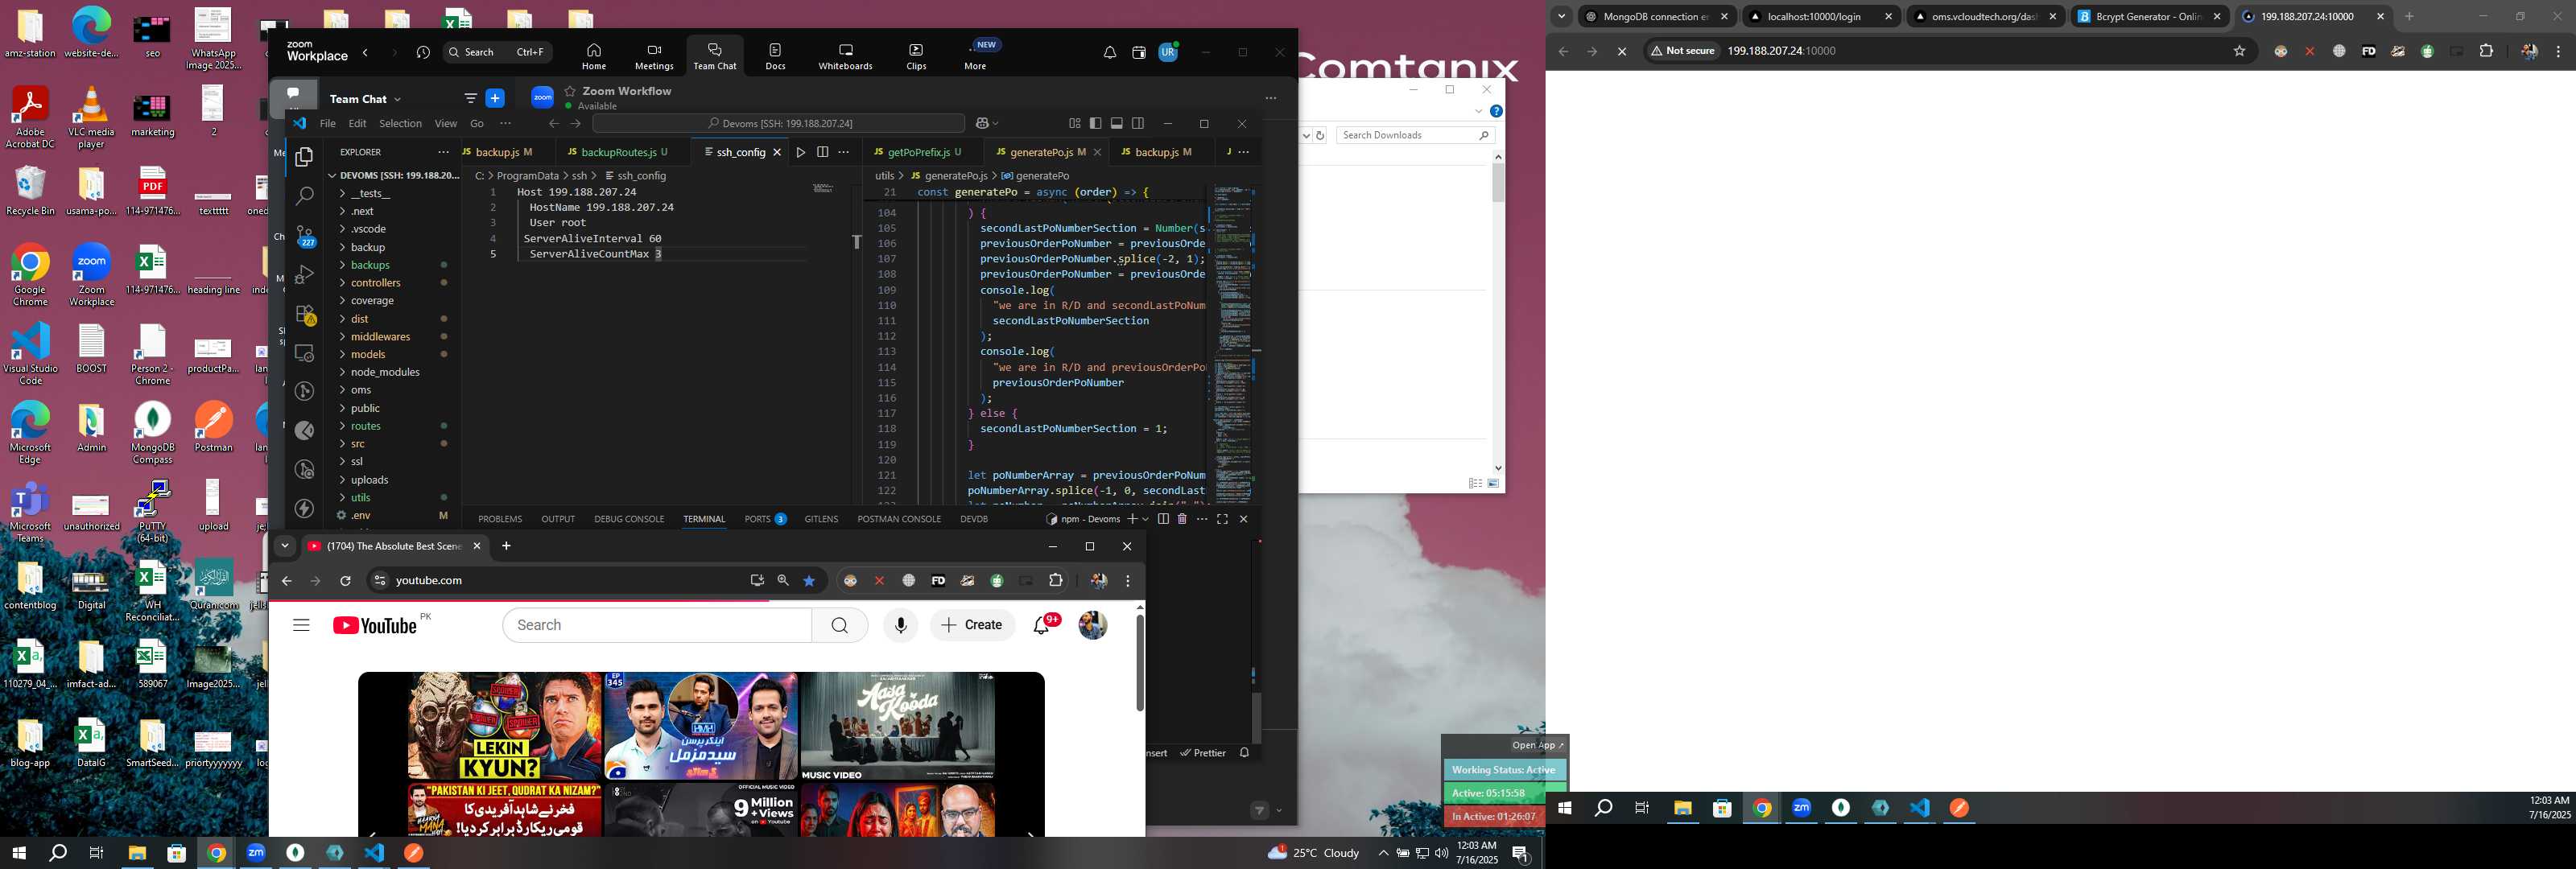Expand the middlewares folder
The image size is (2576, 869).
tap(380, 337)
